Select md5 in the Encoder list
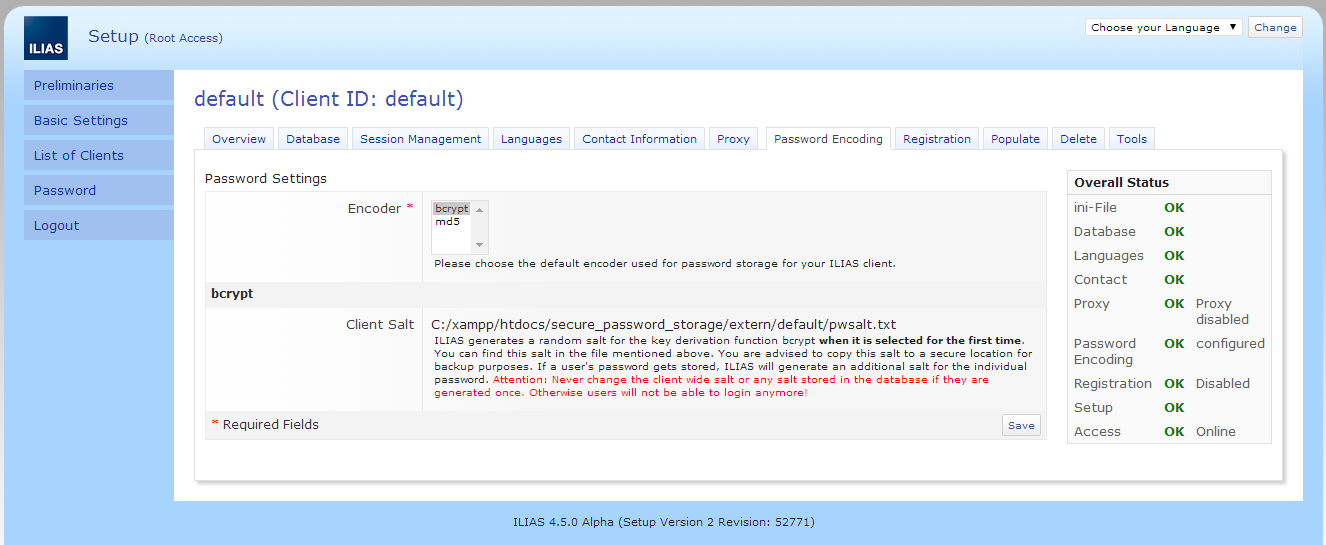 coord(447,222)
